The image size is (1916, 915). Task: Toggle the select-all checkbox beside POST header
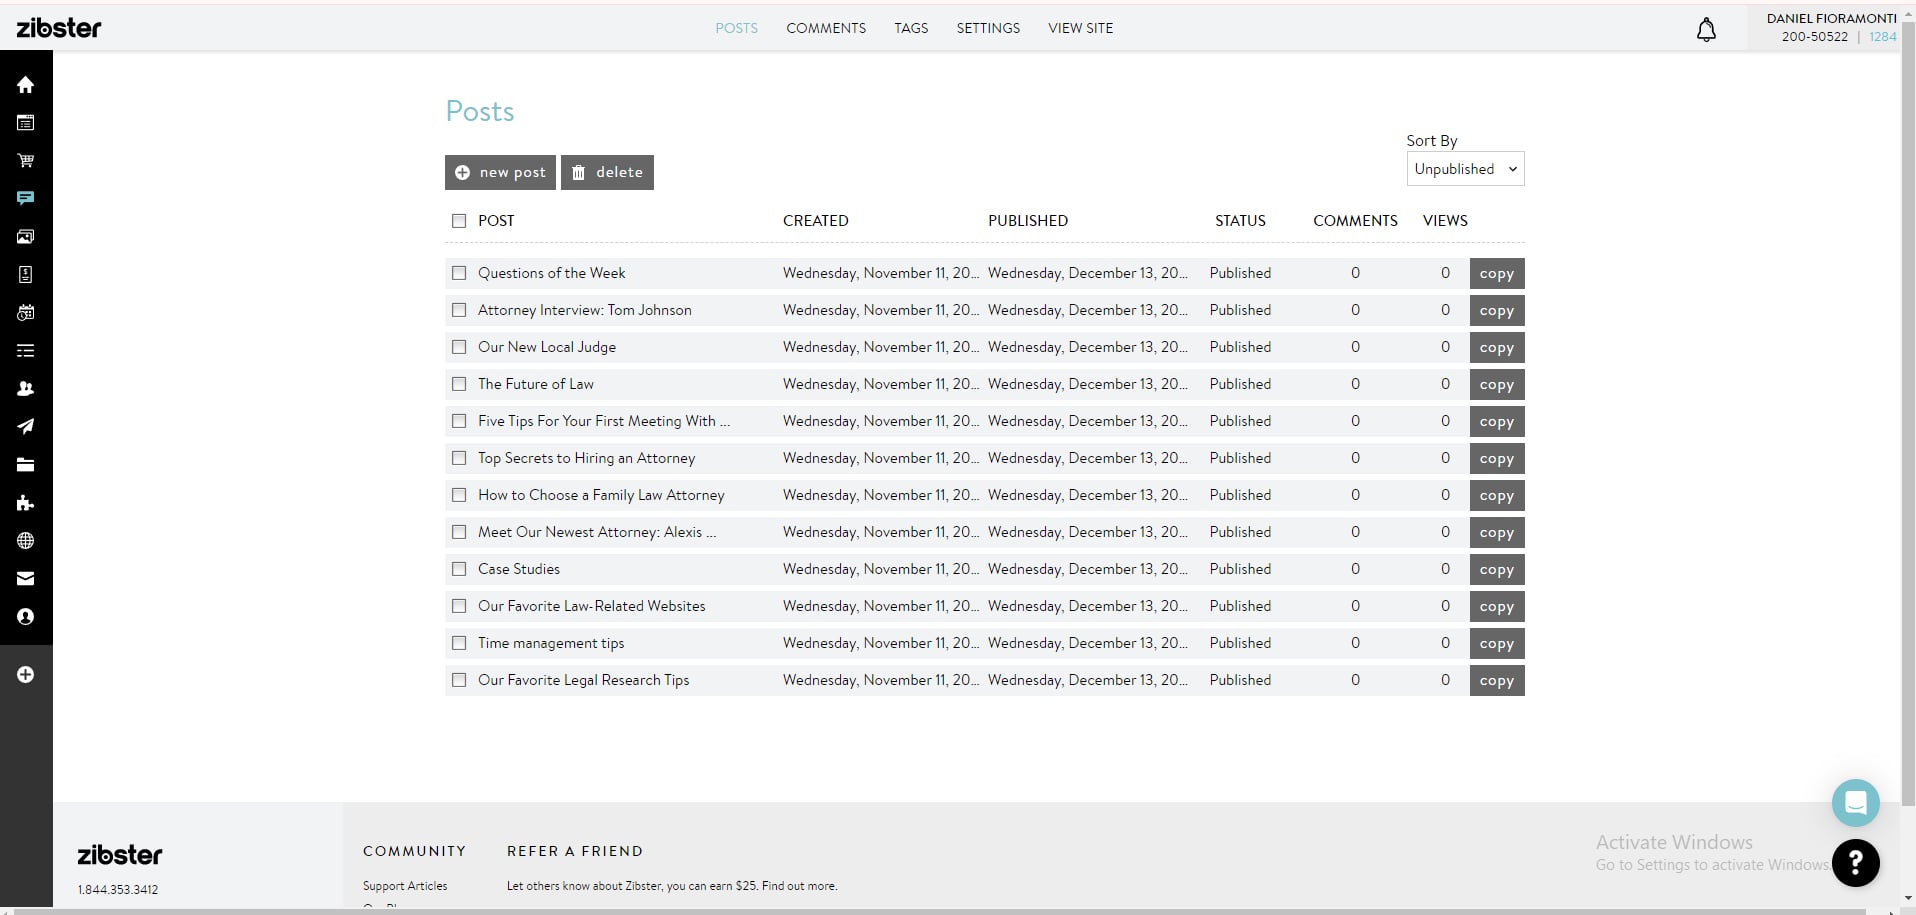tap(459, 221)
